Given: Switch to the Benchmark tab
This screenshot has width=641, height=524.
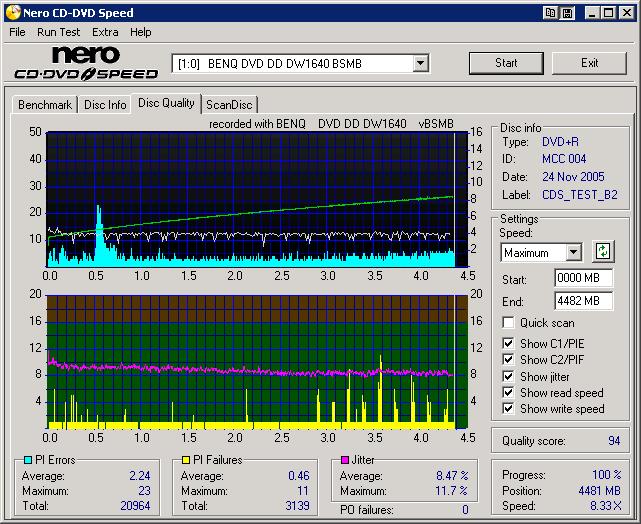Looking at the screenshot, I should 45,104.
